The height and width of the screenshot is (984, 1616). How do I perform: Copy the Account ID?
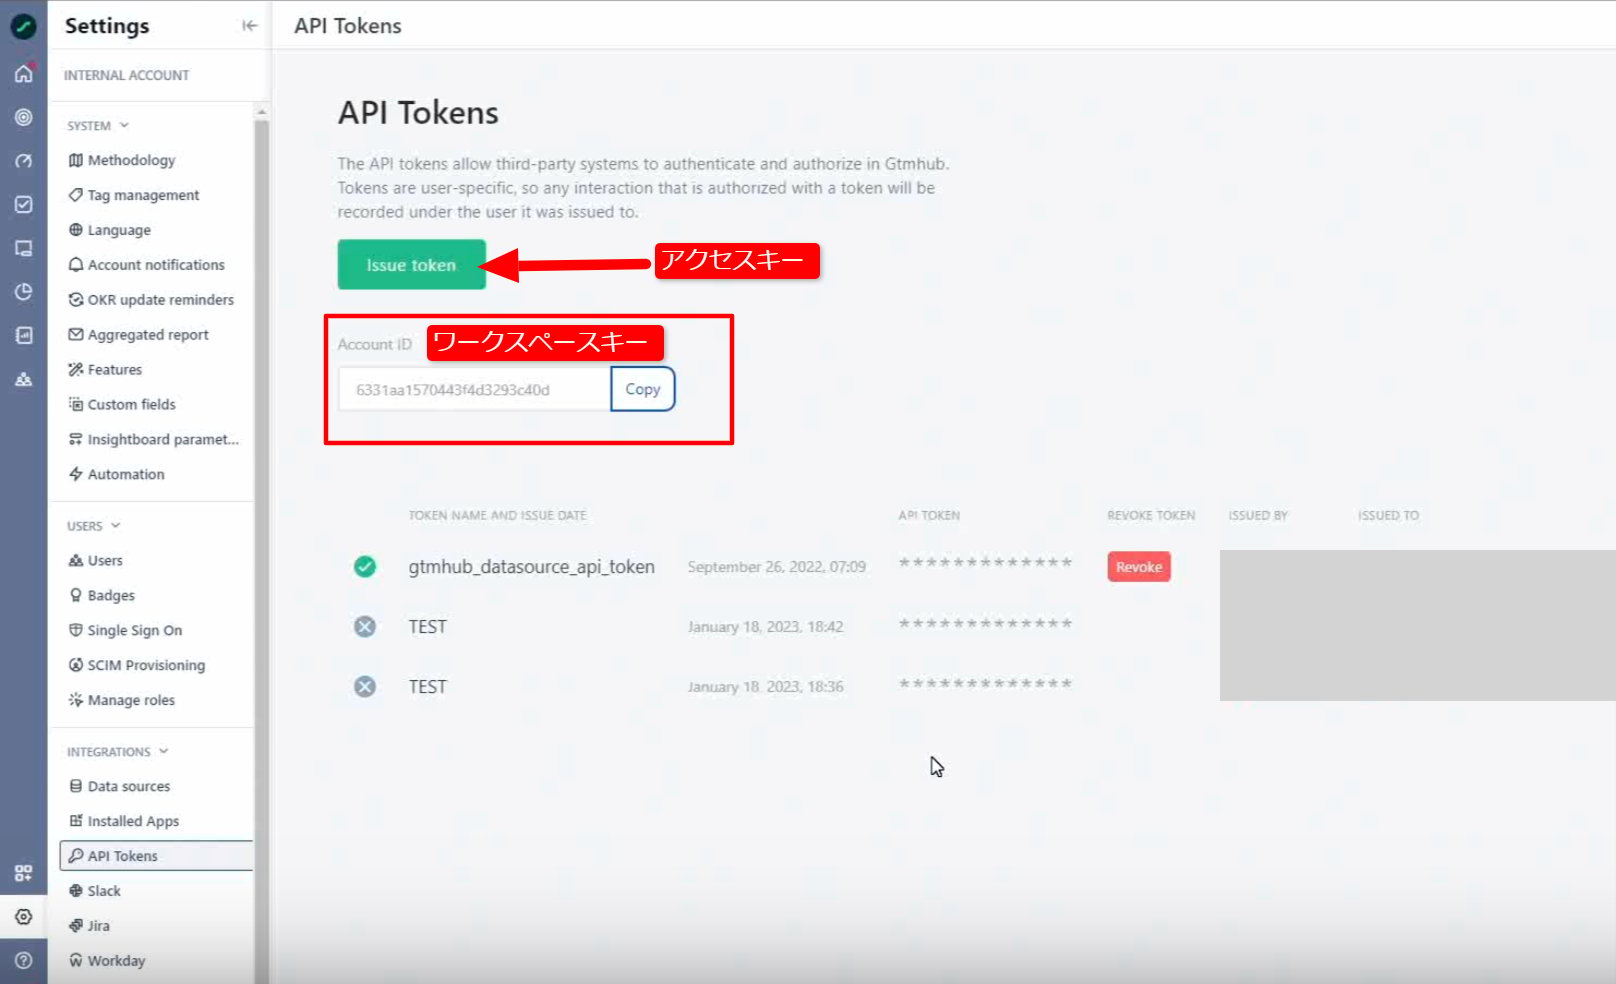click(x=643, y=389)
